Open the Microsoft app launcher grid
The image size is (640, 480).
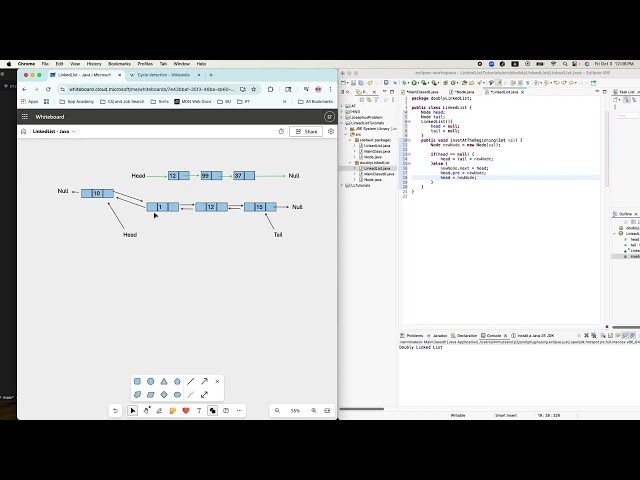[24, 117]
